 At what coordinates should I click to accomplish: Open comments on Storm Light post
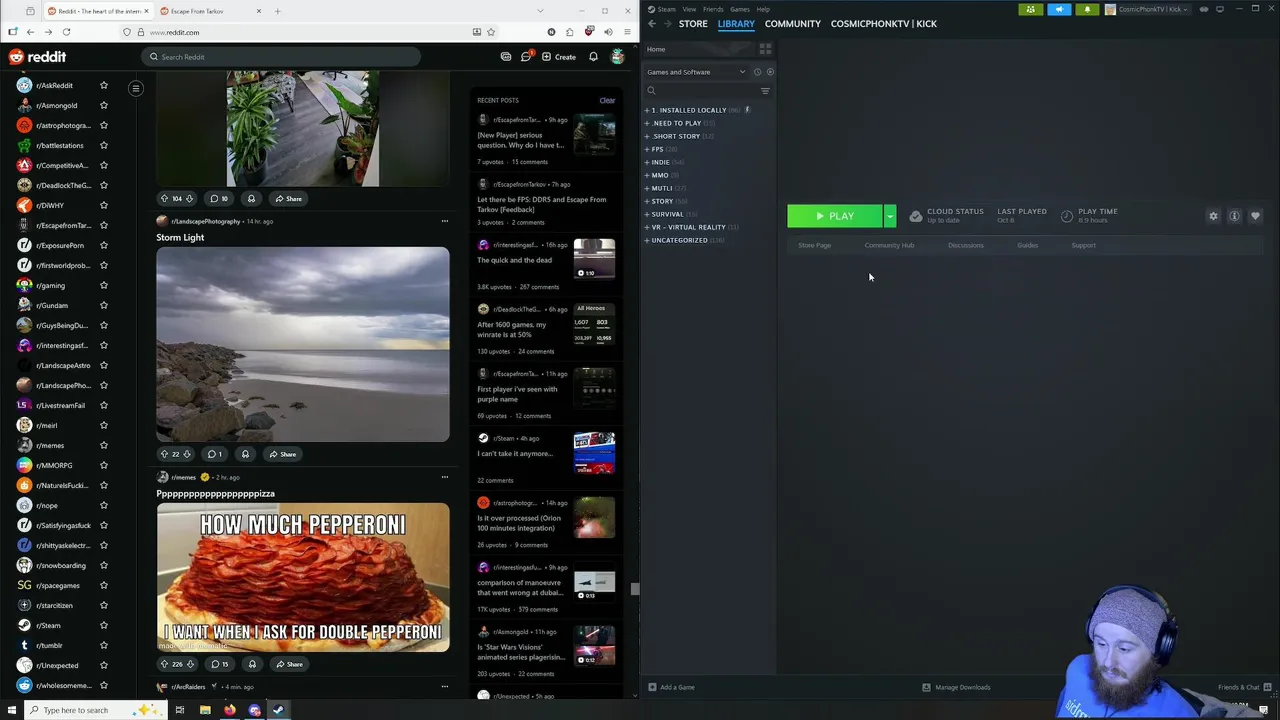(x=216, y=454)
